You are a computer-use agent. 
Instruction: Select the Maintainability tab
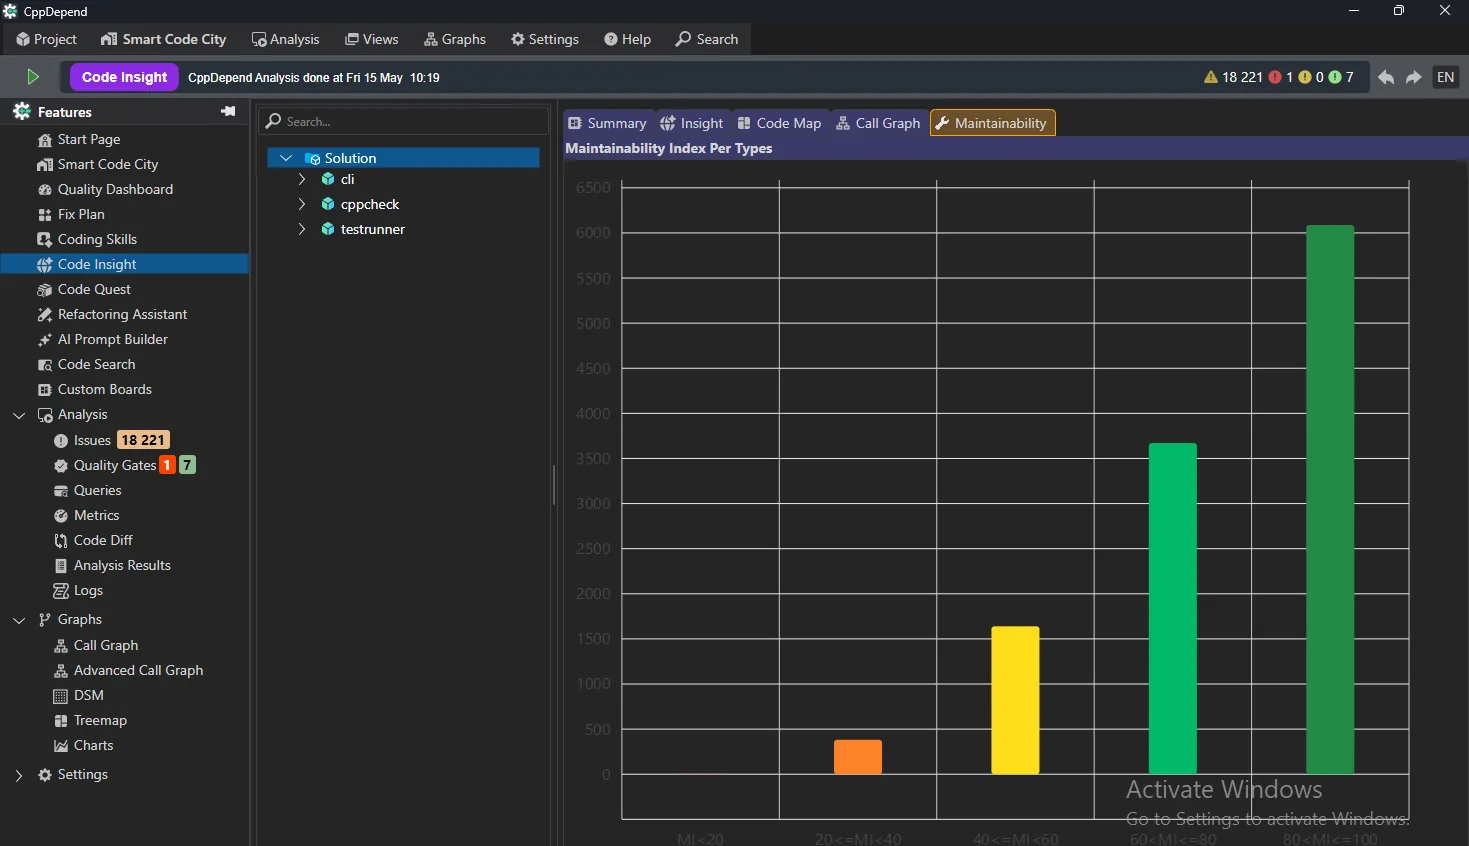pyautogui.click(x=992, y=123)
